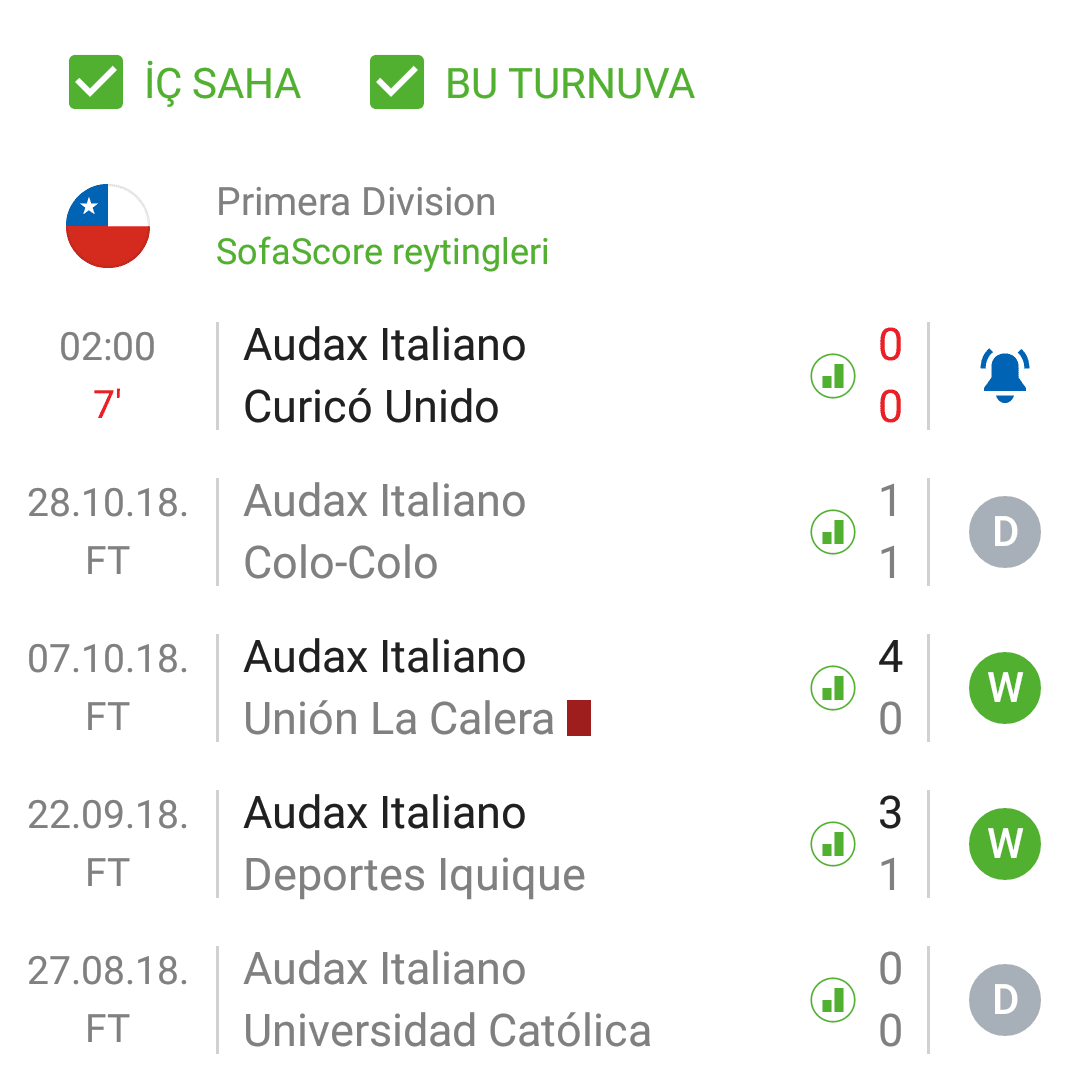
Task: Tap draw badge for Universidad Católica match
Action: click(x=1004, y=999)
